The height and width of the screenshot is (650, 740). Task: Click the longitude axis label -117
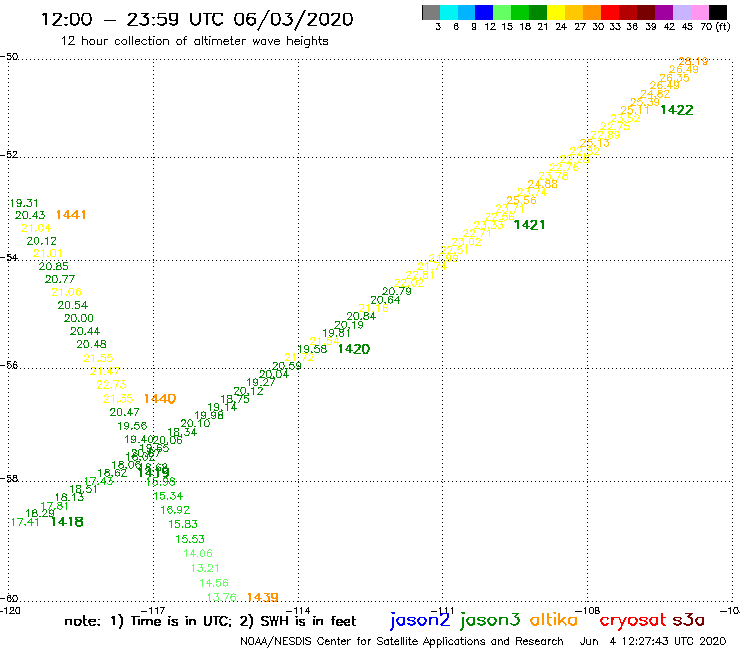(153, 610)
